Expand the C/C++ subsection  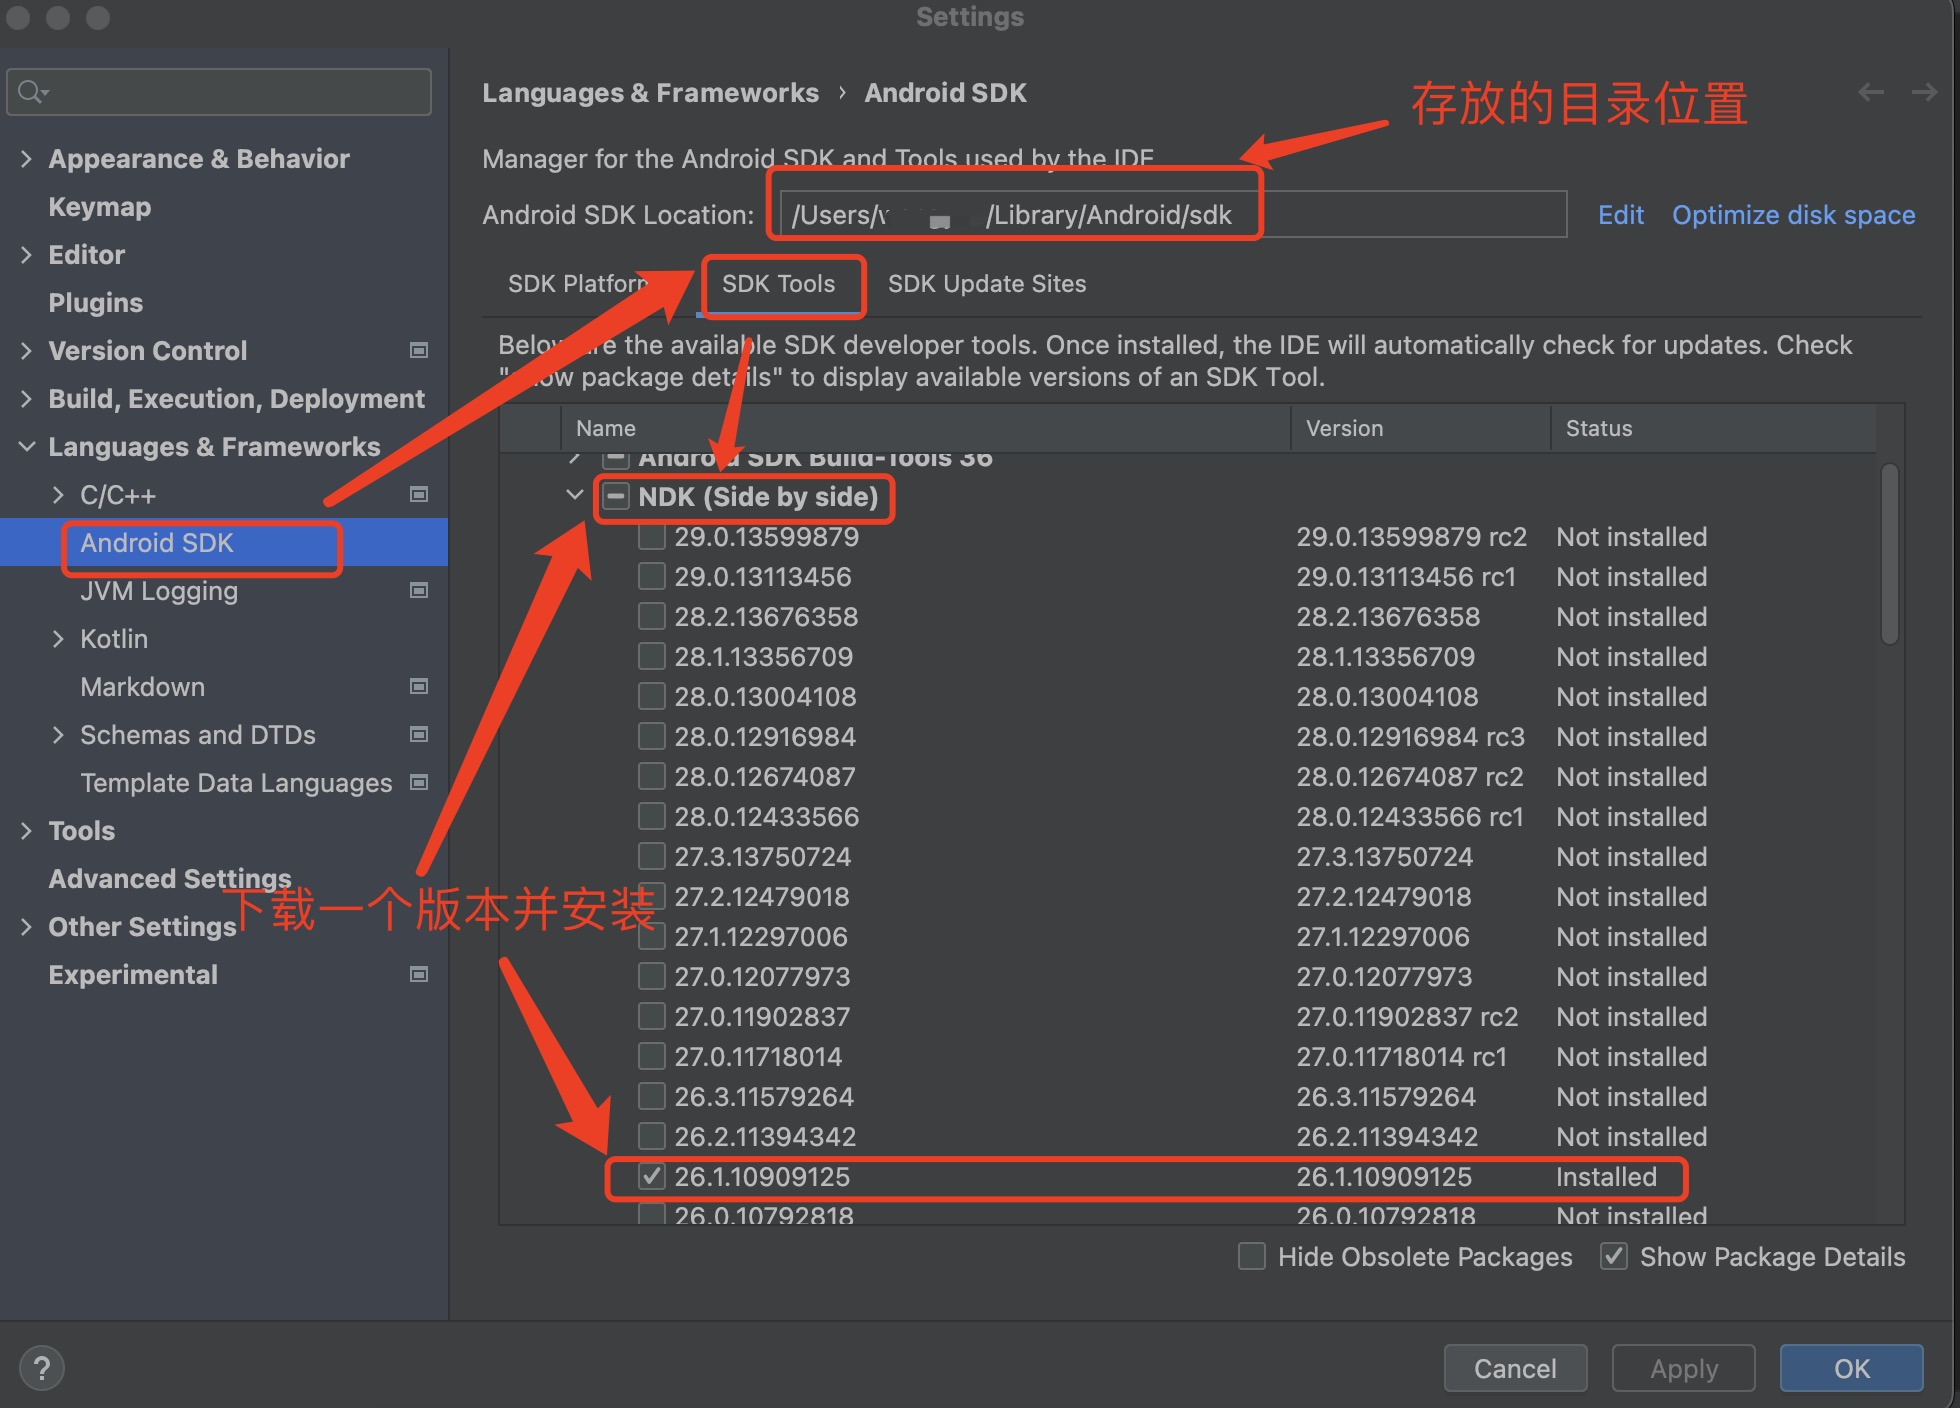tap(58, 494)
